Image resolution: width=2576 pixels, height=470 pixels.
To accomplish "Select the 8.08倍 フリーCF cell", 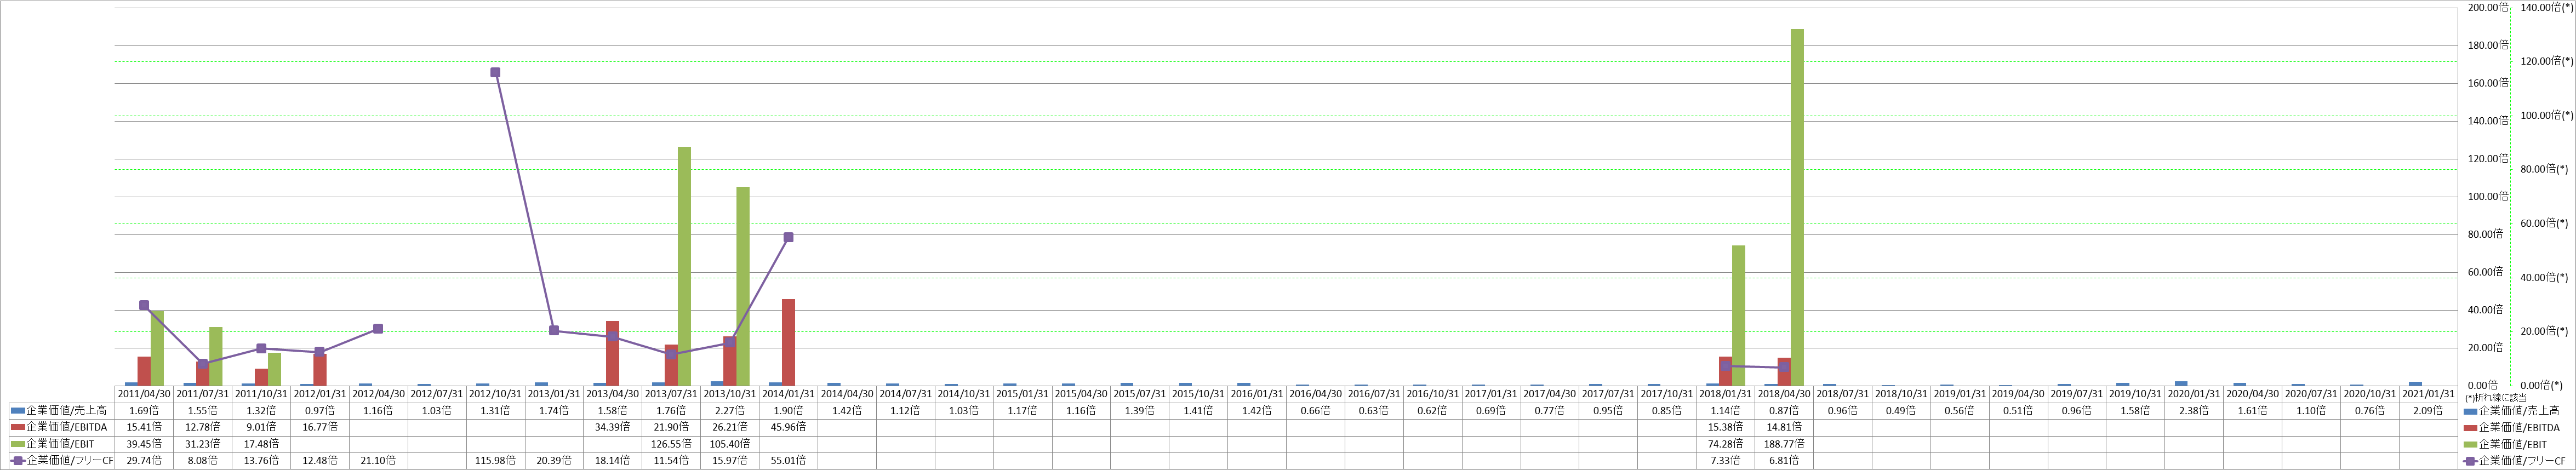I will pyautogui.click(x=203, y=461).
